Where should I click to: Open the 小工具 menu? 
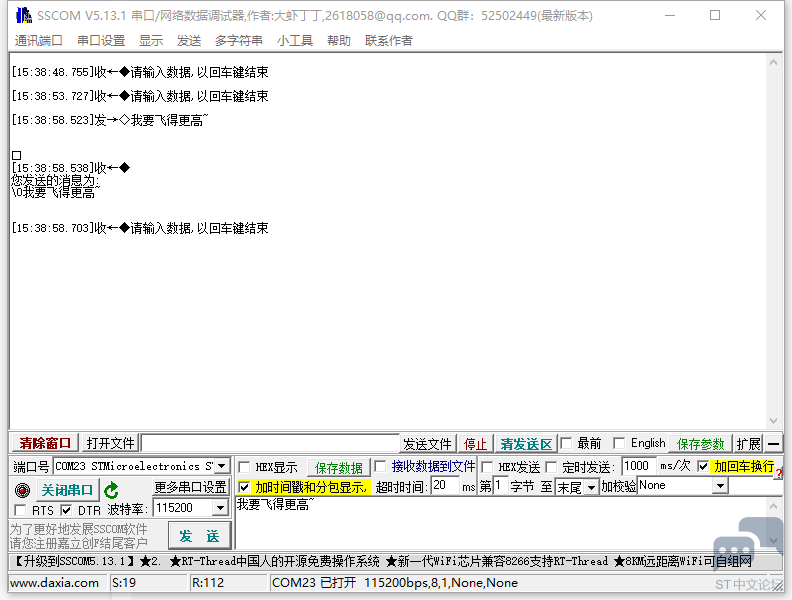[295, 40]
